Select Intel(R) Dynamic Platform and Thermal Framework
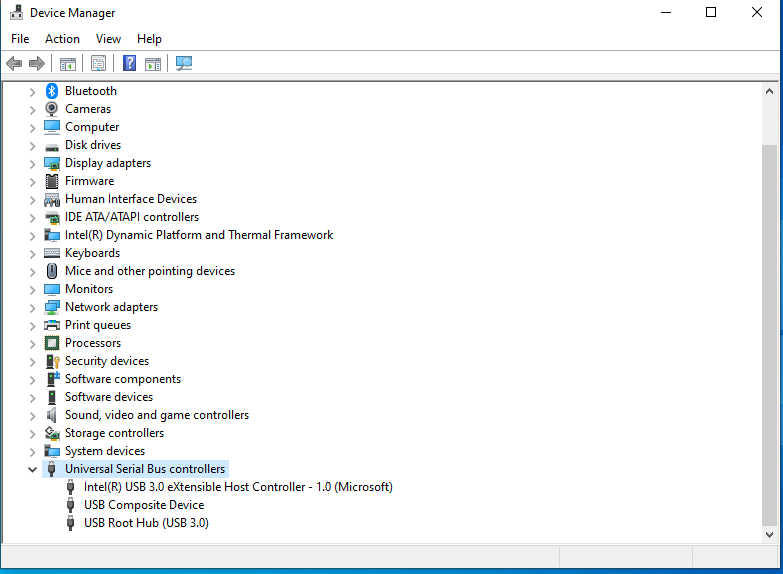Viewport: 783px width, 574px height. pos(199,235)
